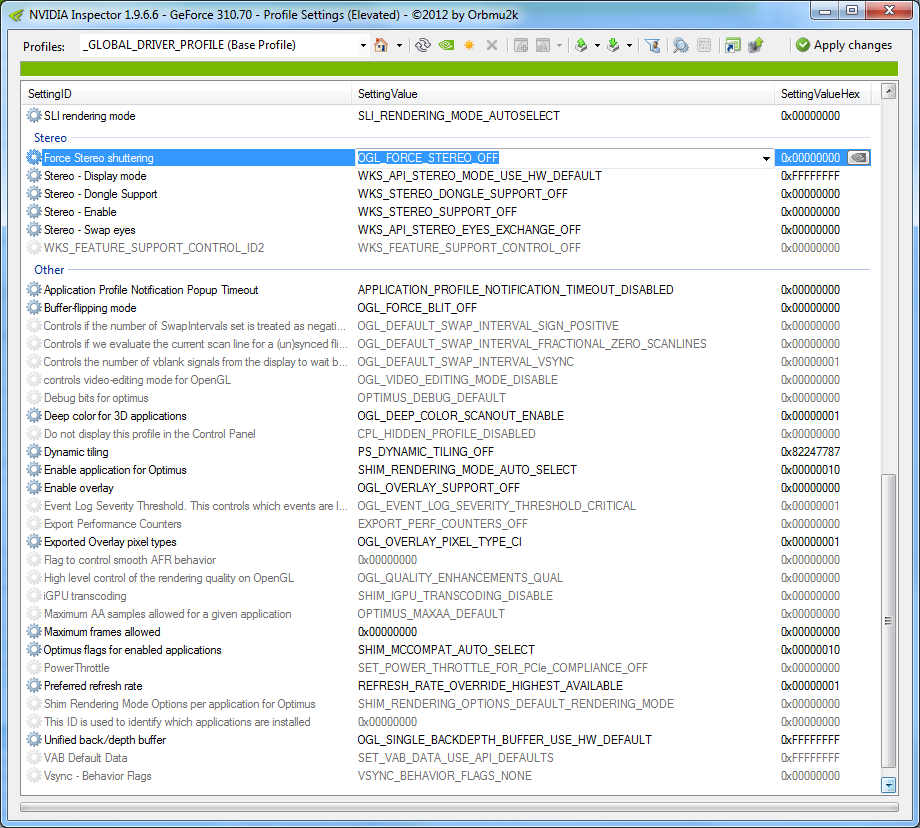The height and width of the screenshot is (828, 920).
Task: Select the Debug bits for optimus row
Action: (446, 398)
